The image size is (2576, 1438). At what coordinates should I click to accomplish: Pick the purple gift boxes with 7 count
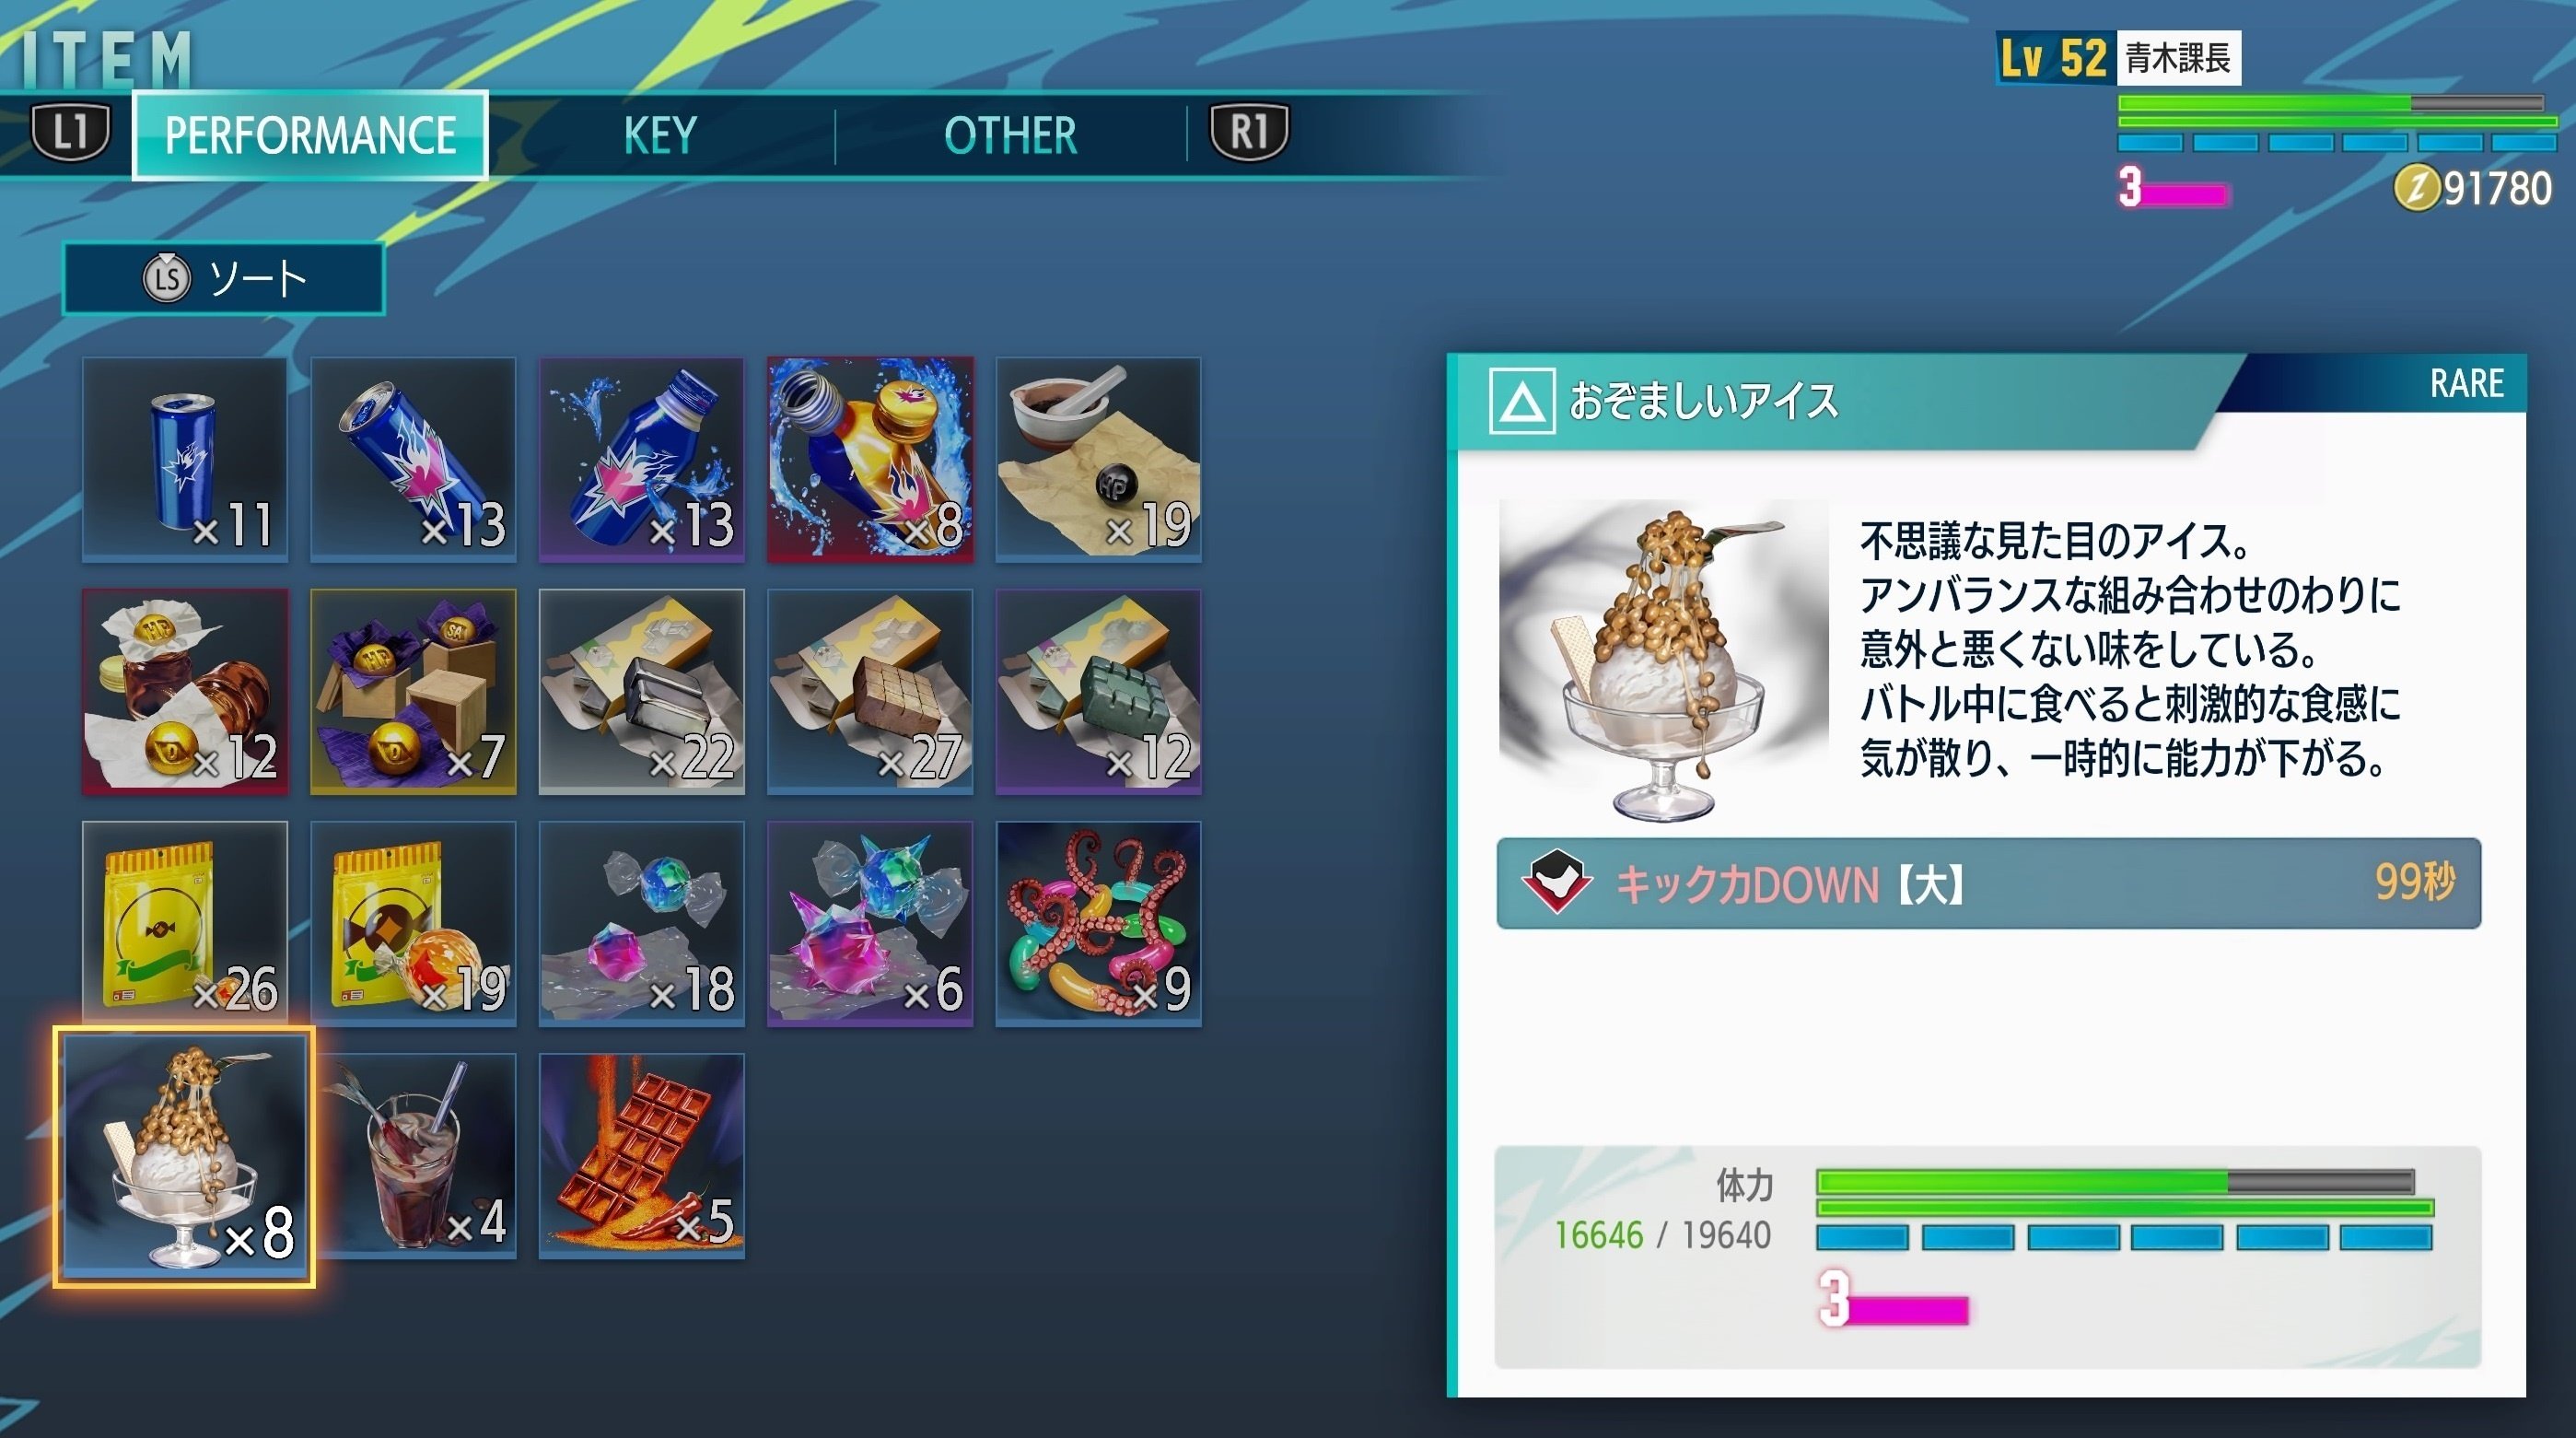[413, 691]
